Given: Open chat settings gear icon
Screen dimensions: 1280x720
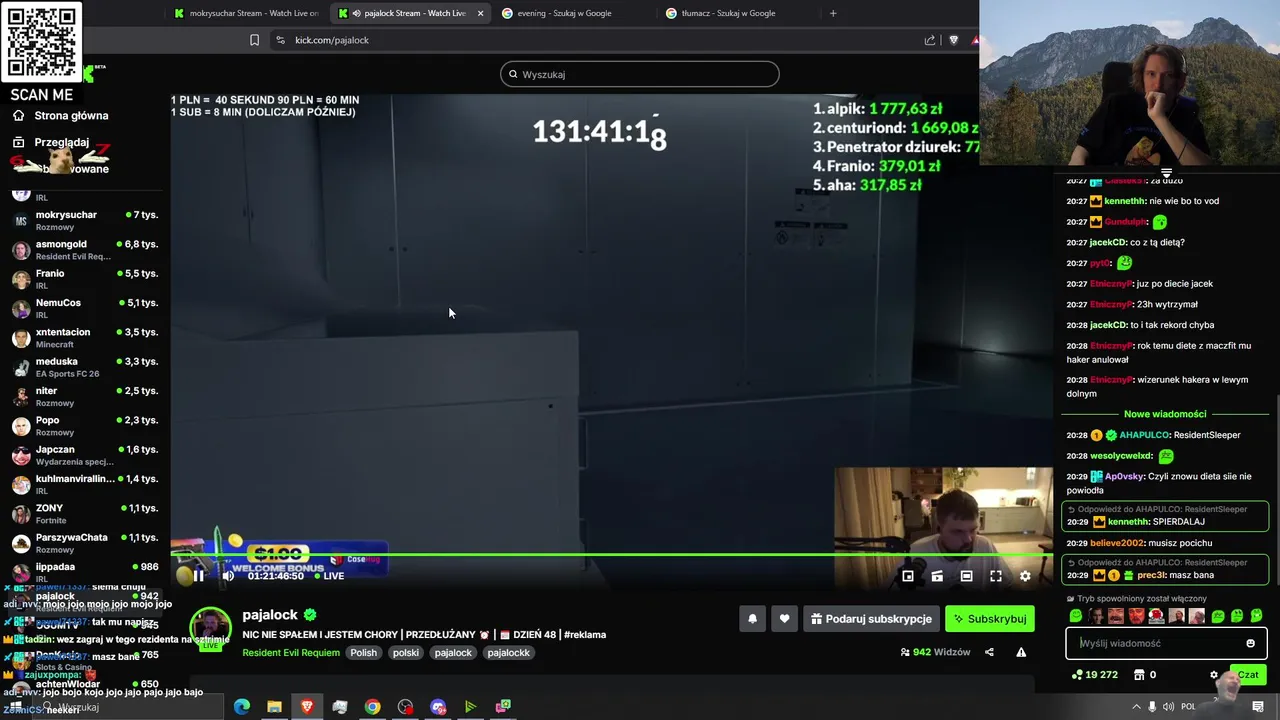Looking at the screenshot, I should point(1214,675).
